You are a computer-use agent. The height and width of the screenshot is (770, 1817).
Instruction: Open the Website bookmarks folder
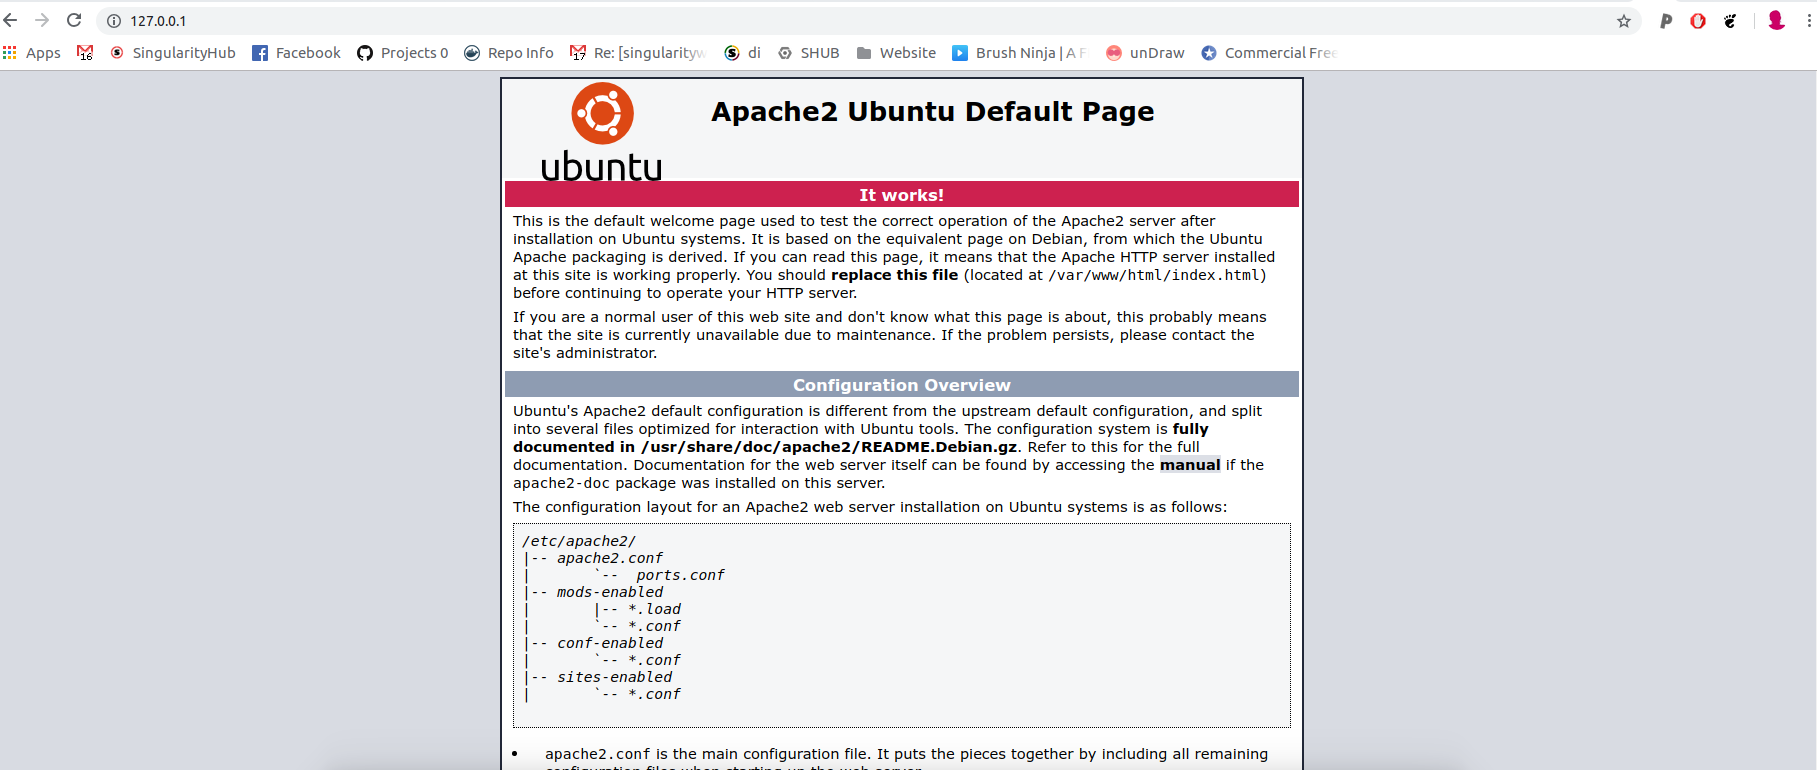point(897,53)
